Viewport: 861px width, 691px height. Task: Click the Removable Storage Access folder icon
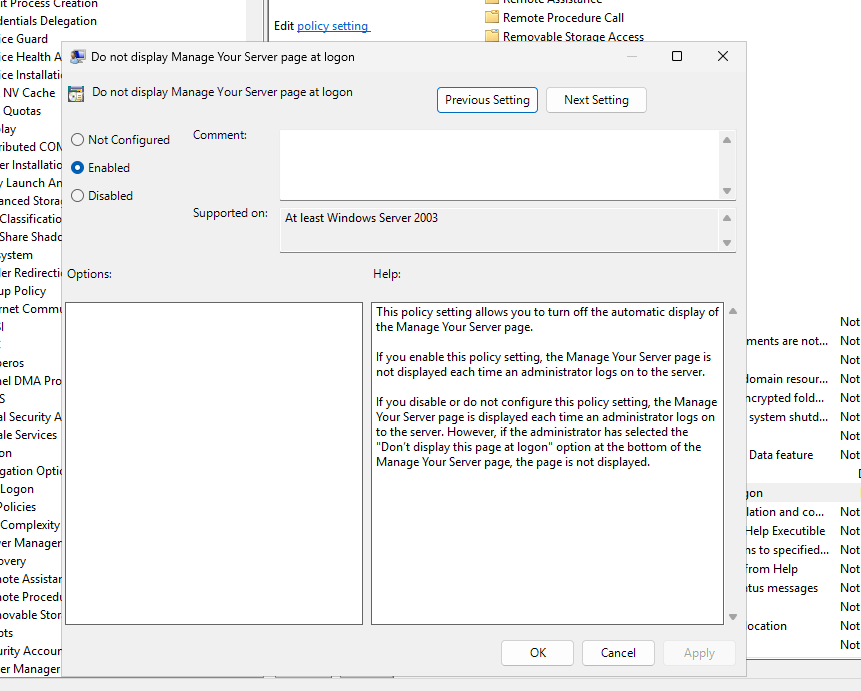point(491,36)
